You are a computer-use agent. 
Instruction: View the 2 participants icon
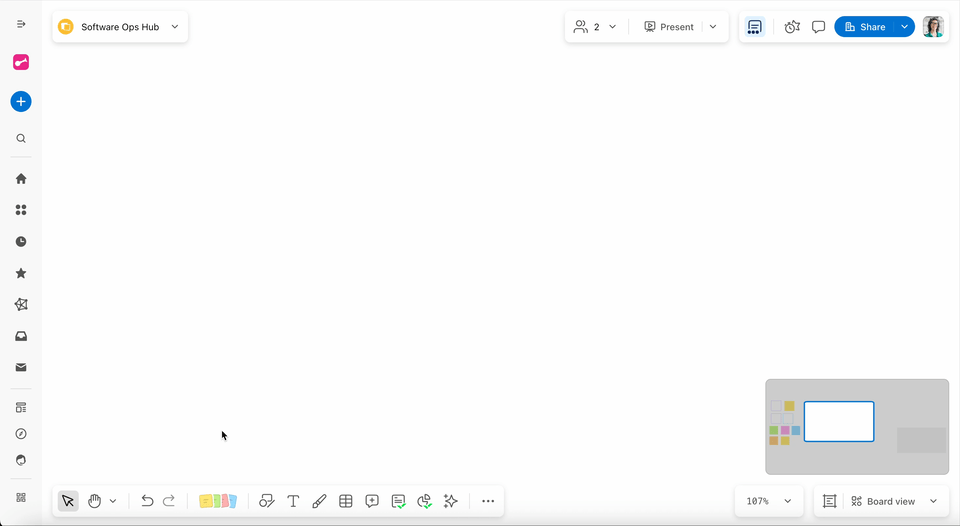pyautogui.click(x=580, y=27)
